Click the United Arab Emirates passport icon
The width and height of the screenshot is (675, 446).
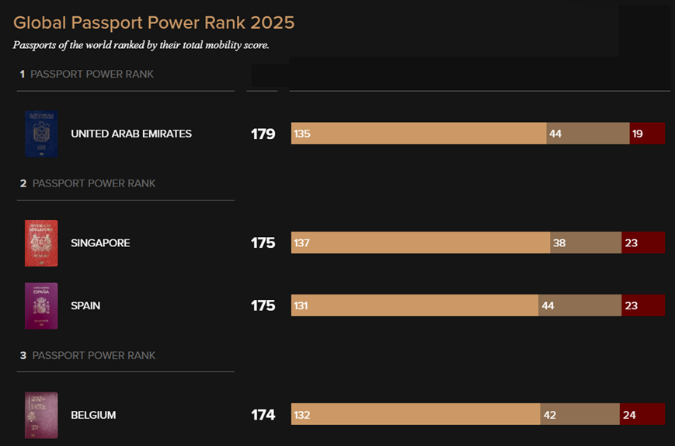[41, 134]
